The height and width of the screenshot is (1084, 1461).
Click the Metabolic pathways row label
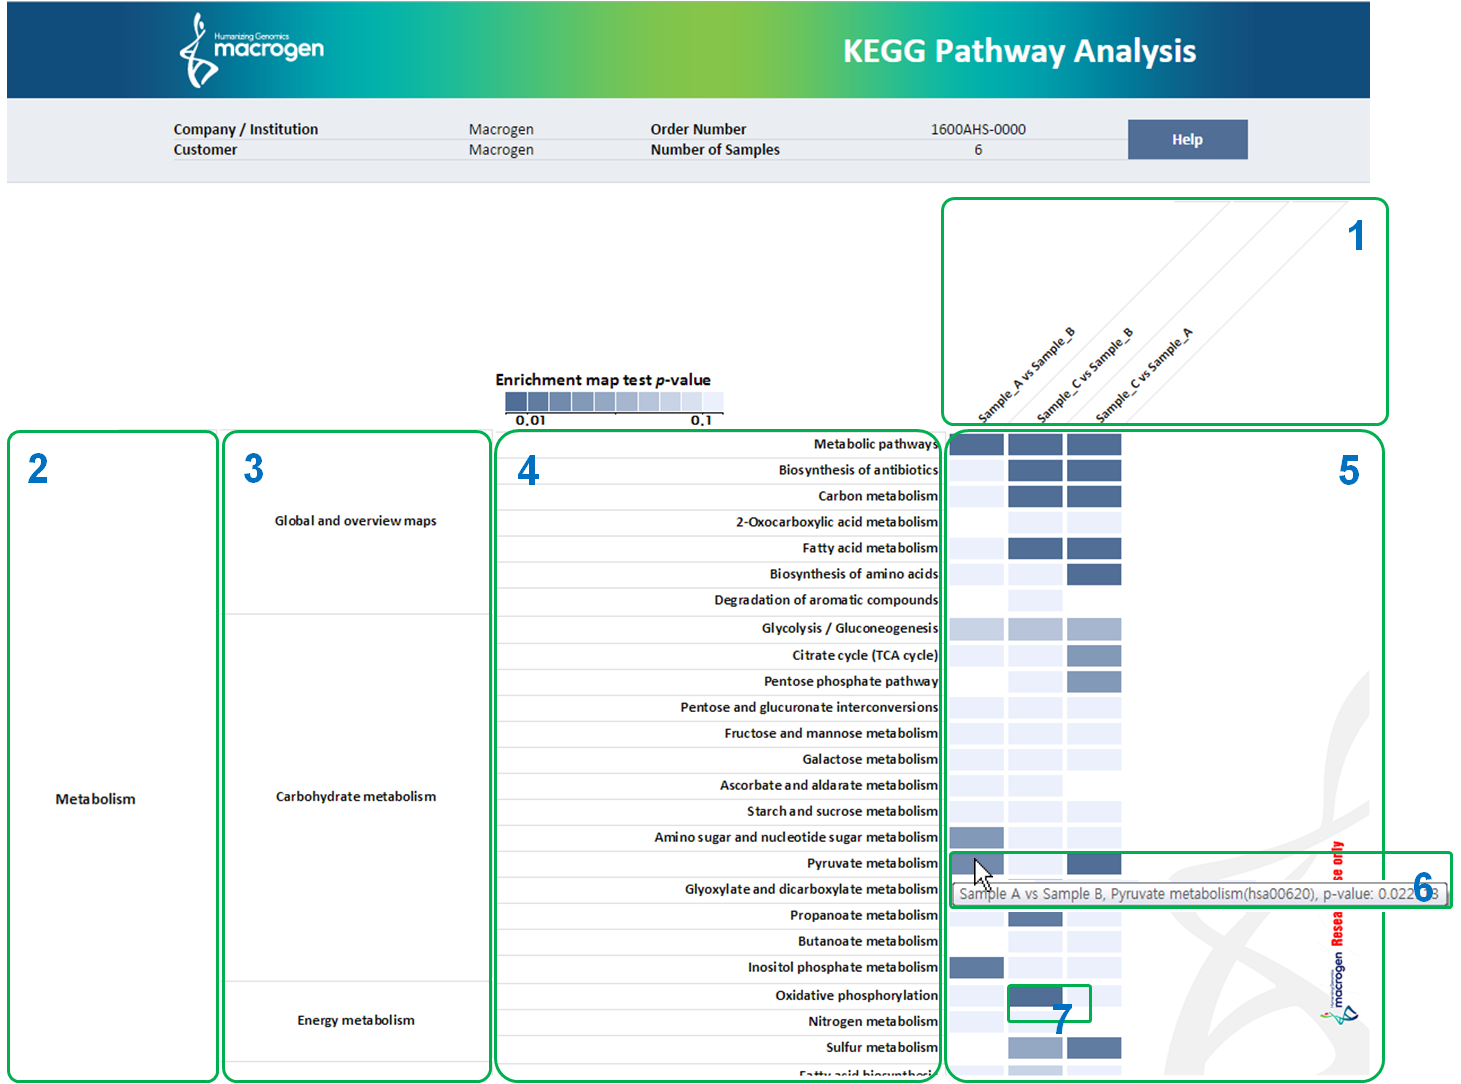pos(875,444)
